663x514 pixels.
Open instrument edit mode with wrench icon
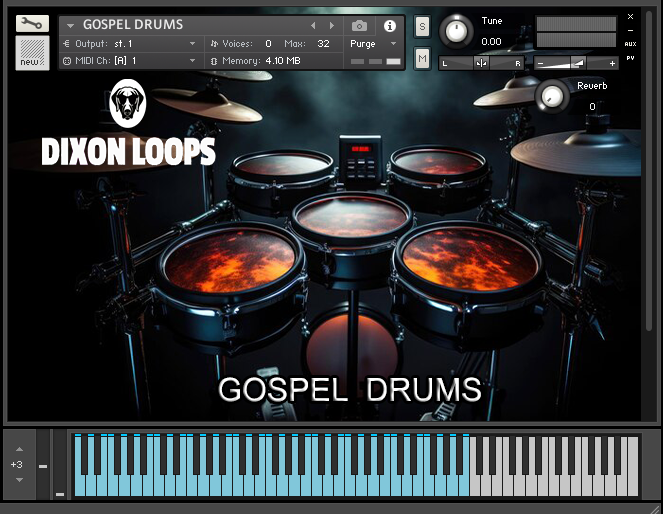[x=32, y=24]
